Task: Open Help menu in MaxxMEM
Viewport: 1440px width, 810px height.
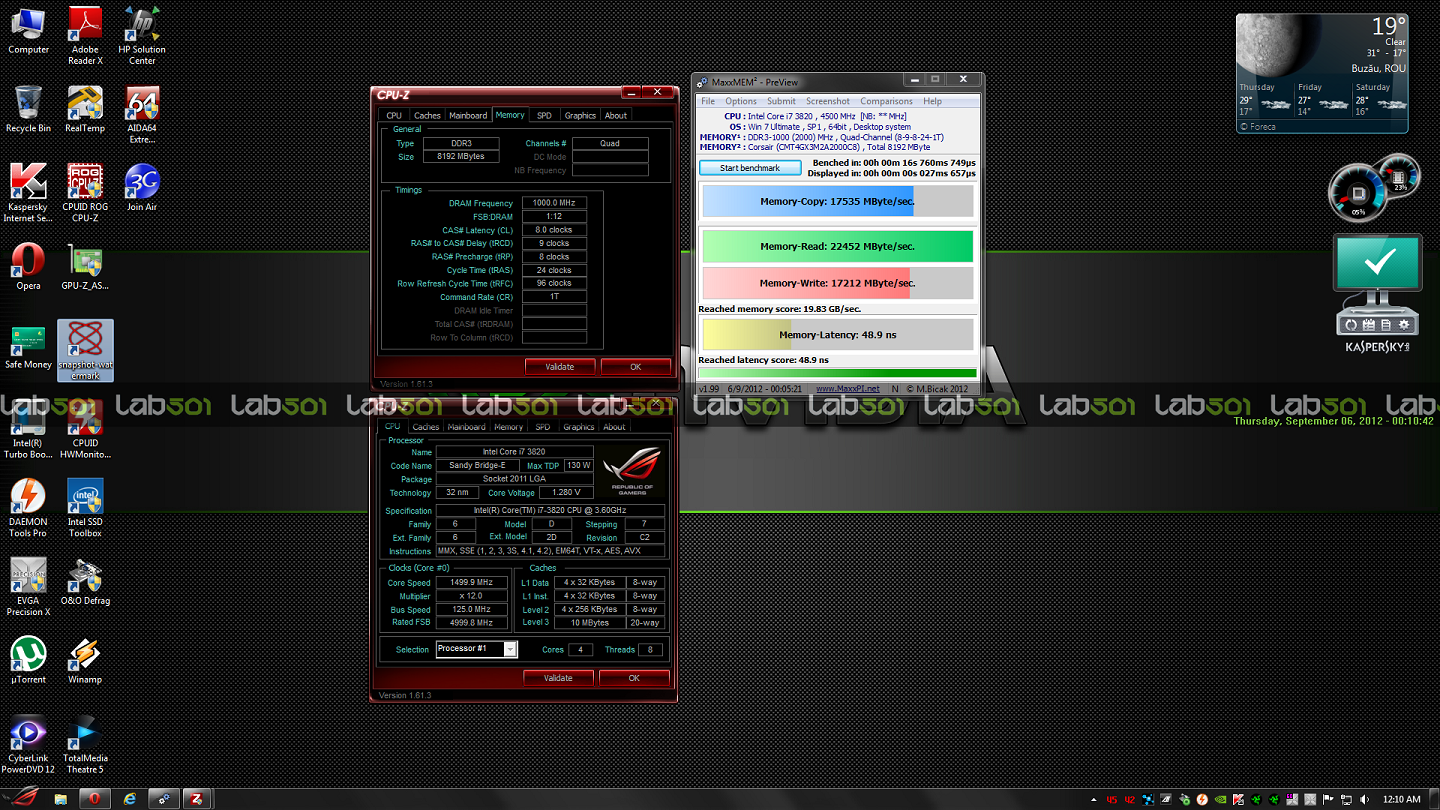Action: [x=932, y=101]
